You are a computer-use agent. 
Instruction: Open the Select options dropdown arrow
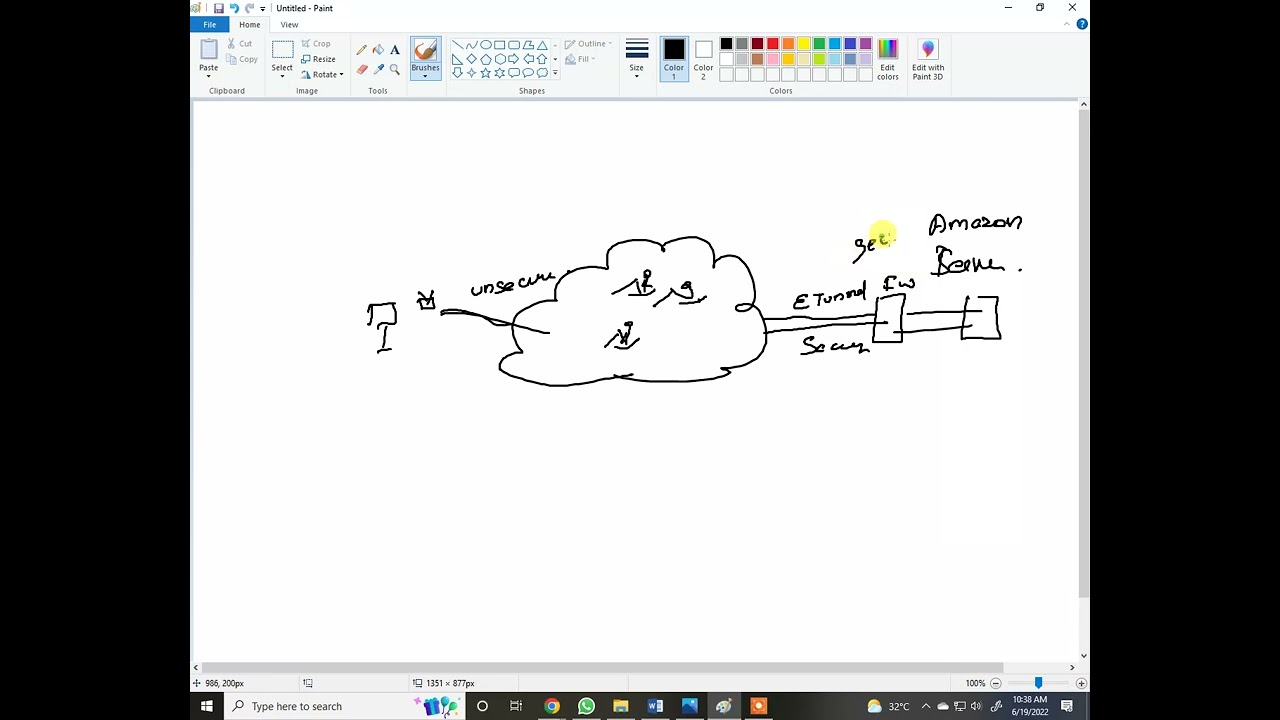(x=282, y=75)
